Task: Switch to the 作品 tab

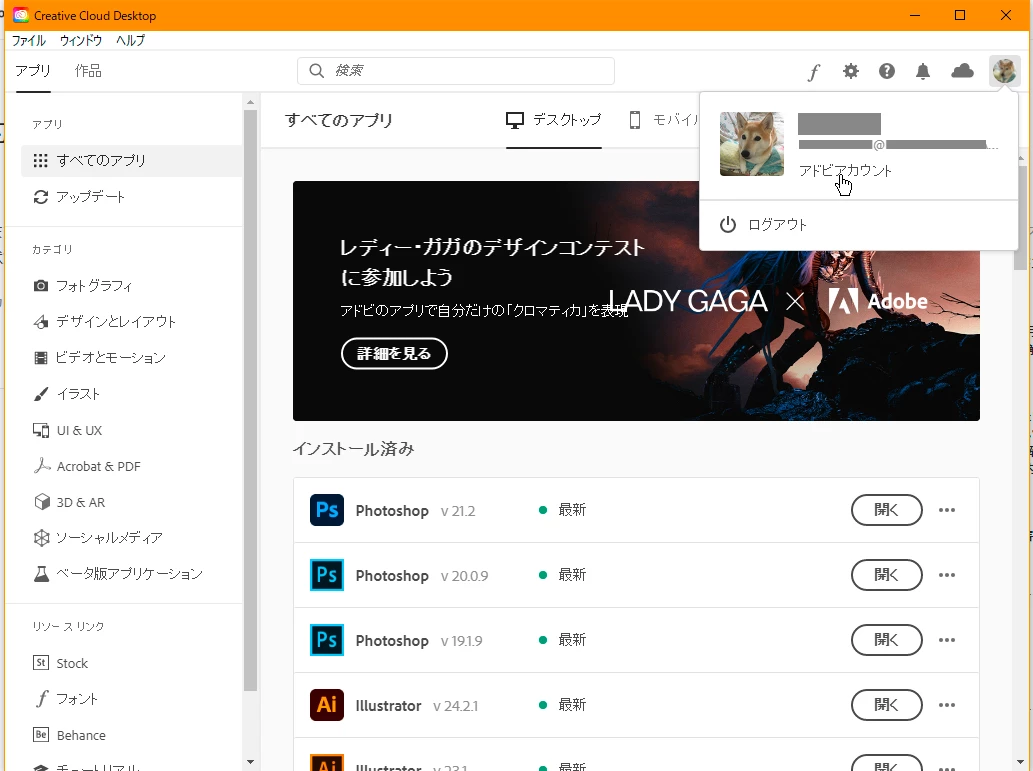Action: [88, 71]
